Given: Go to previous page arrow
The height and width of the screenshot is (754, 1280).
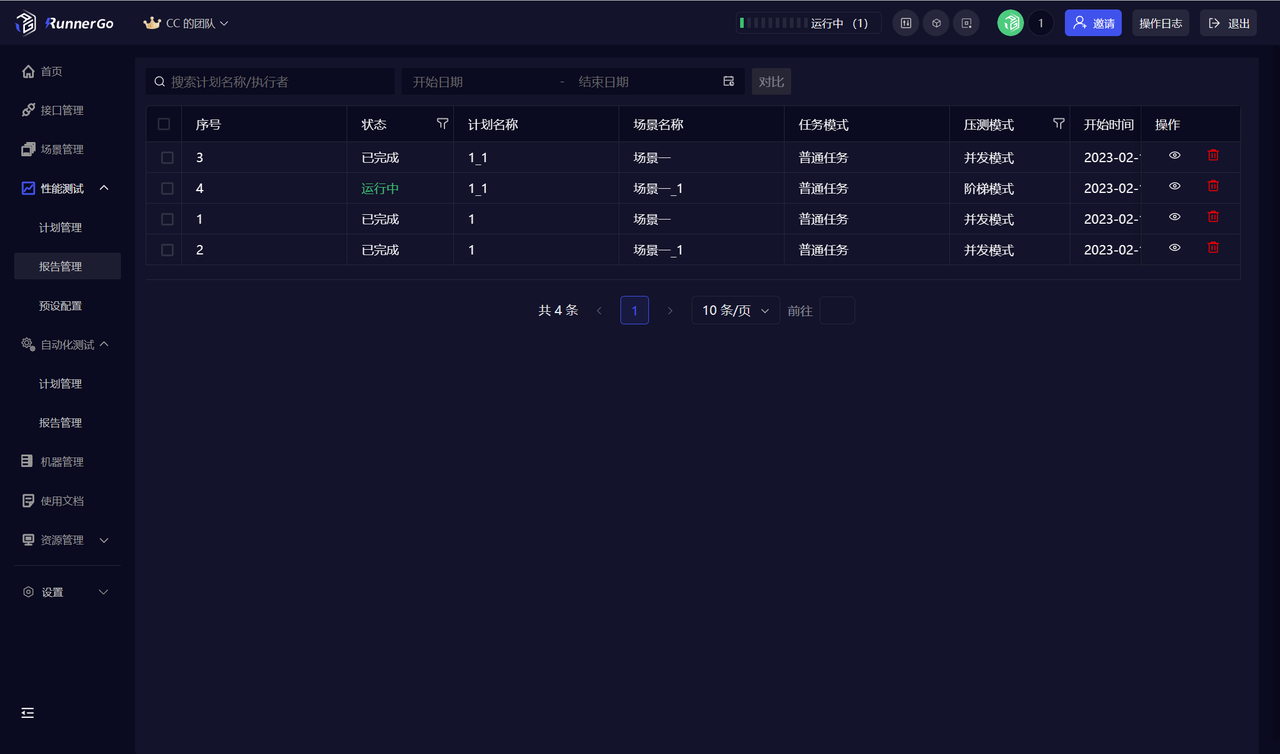Looking at the screenshot, I should pos(599,311).
